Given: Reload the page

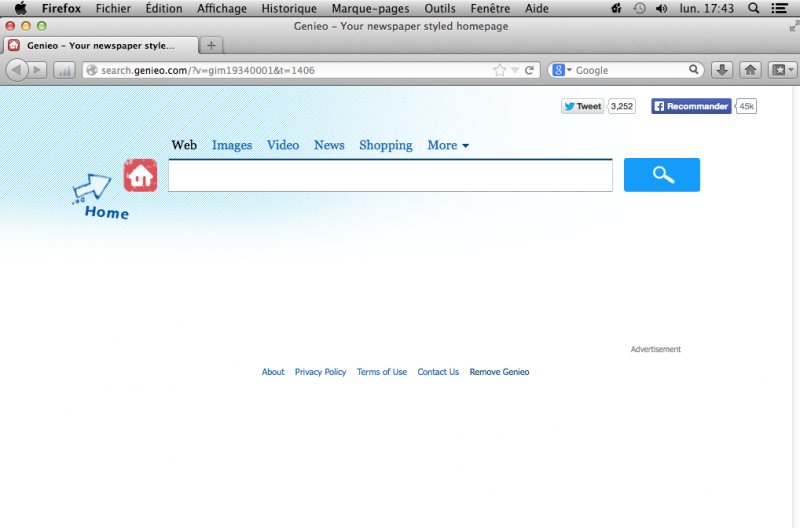Looking at the screenshot, I should (x=529, y=70).
